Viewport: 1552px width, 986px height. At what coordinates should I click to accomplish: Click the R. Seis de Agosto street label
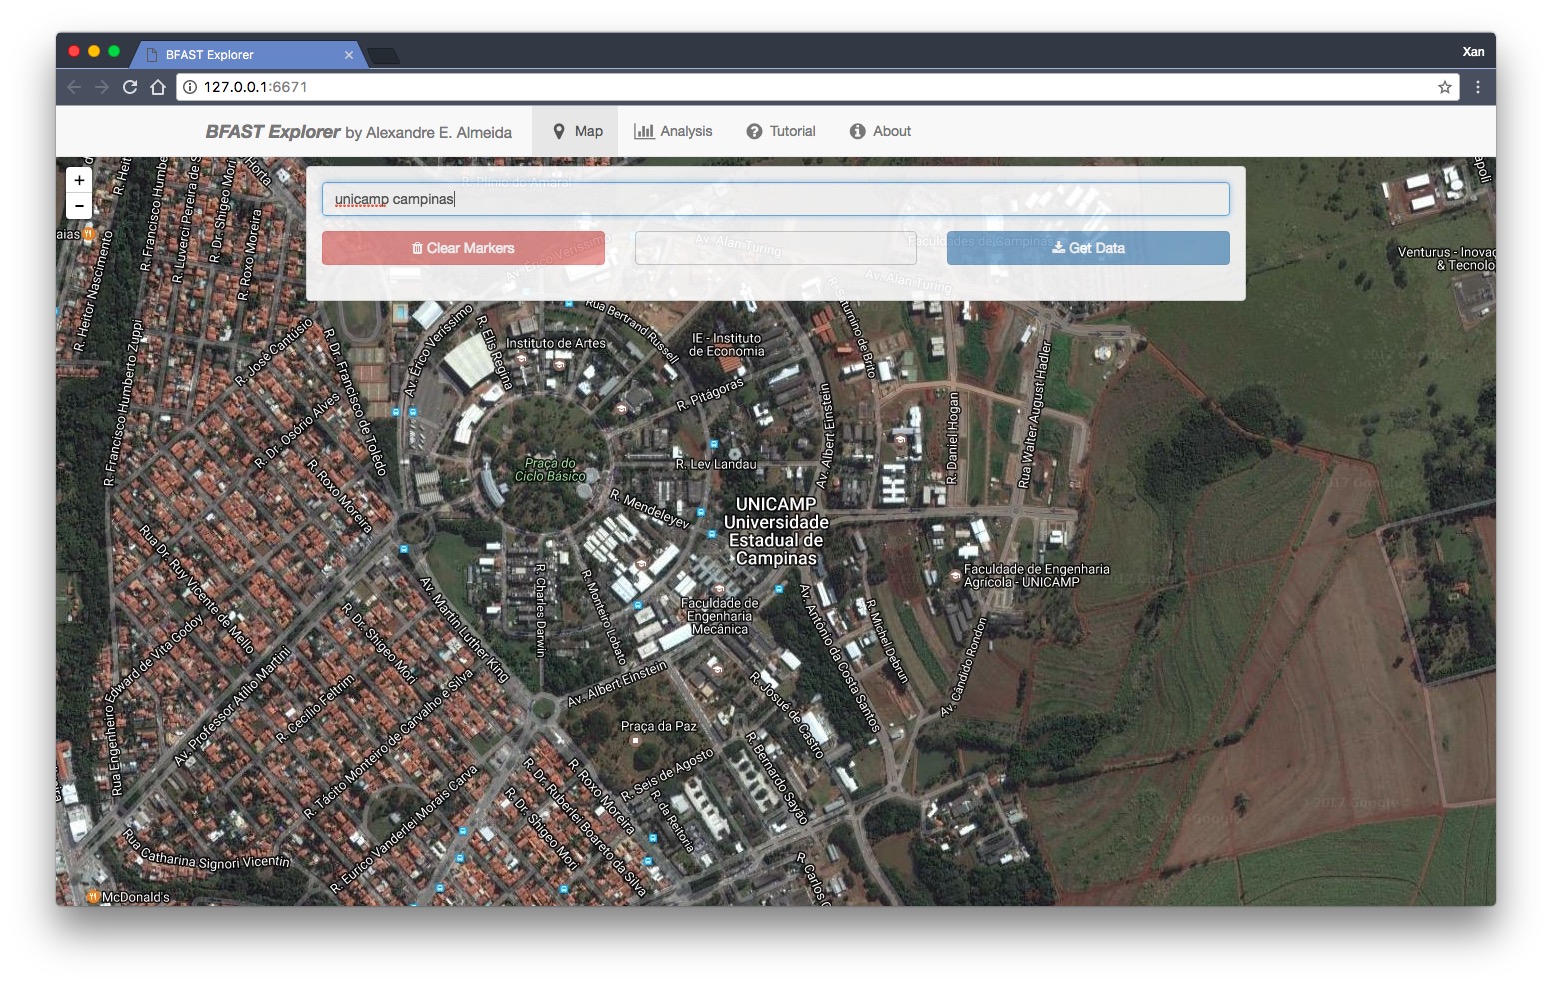[x=668, y=774]
